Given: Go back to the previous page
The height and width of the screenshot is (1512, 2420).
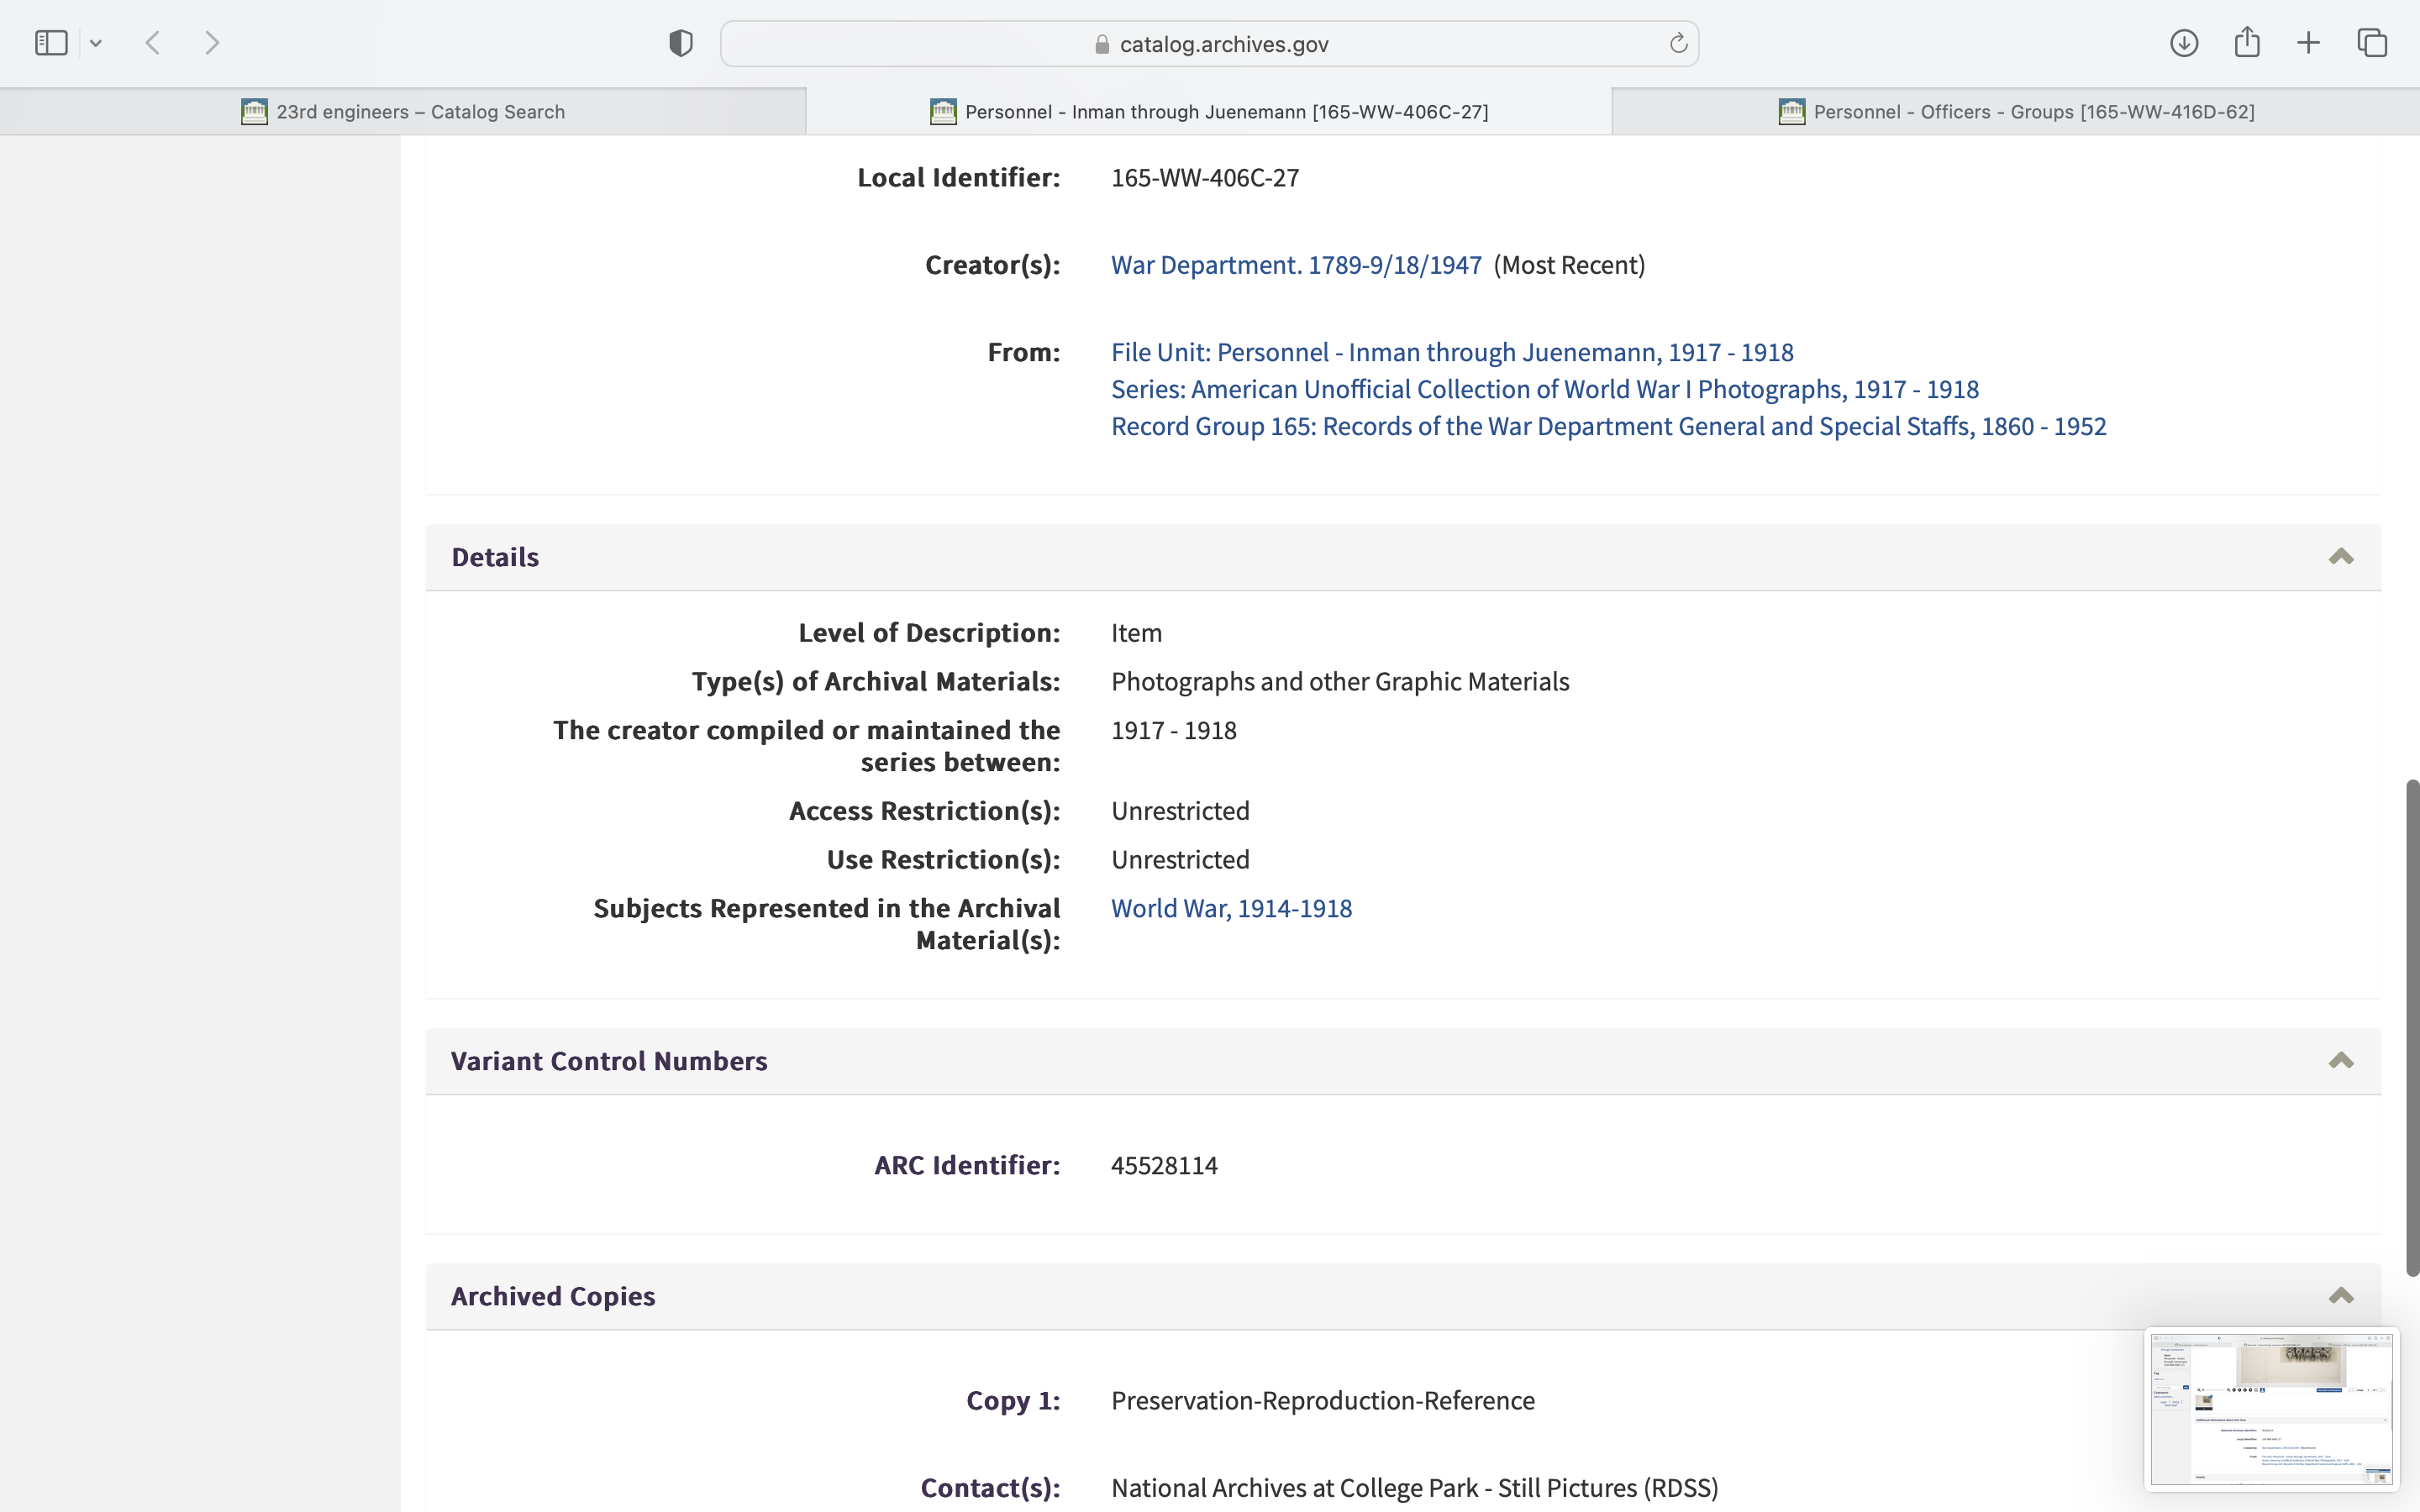Looking at the screenshot, I should pyautogui.click(x=153, y=43).
